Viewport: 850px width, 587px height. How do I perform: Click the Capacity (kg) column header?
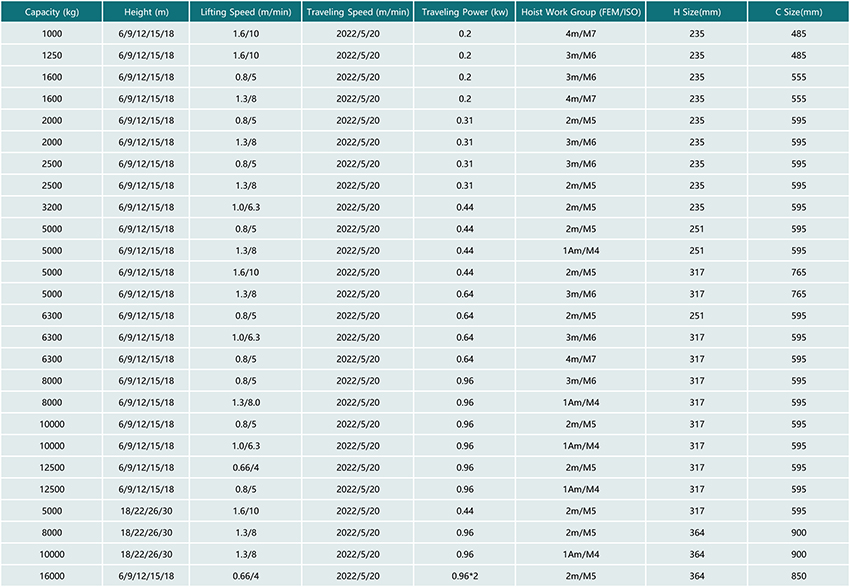pos(51,13)
